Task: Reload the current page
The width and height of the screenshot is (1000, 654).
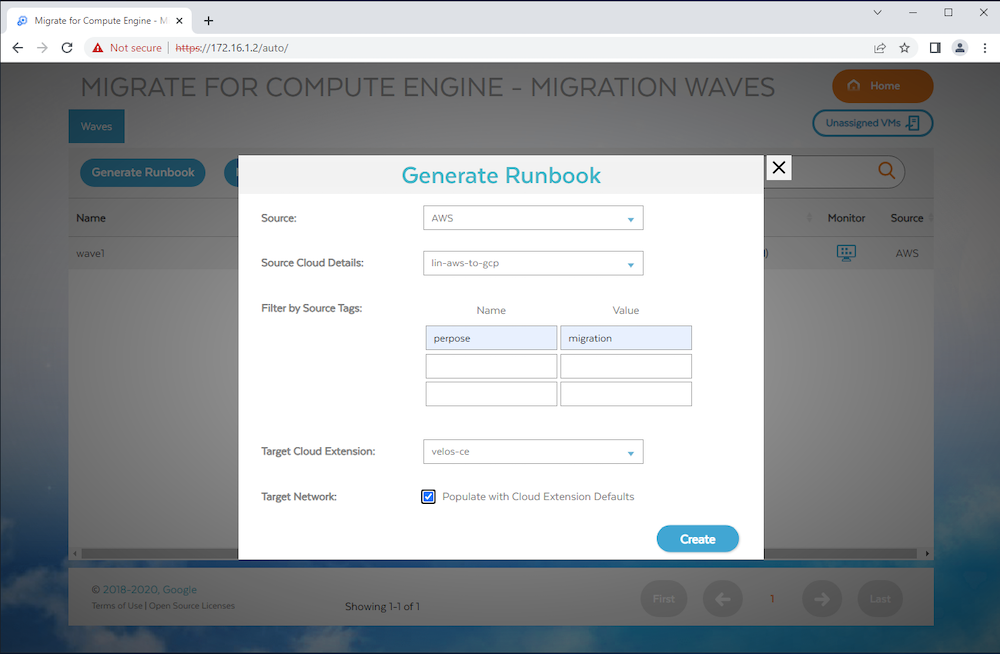Action: tap(67, 48)
